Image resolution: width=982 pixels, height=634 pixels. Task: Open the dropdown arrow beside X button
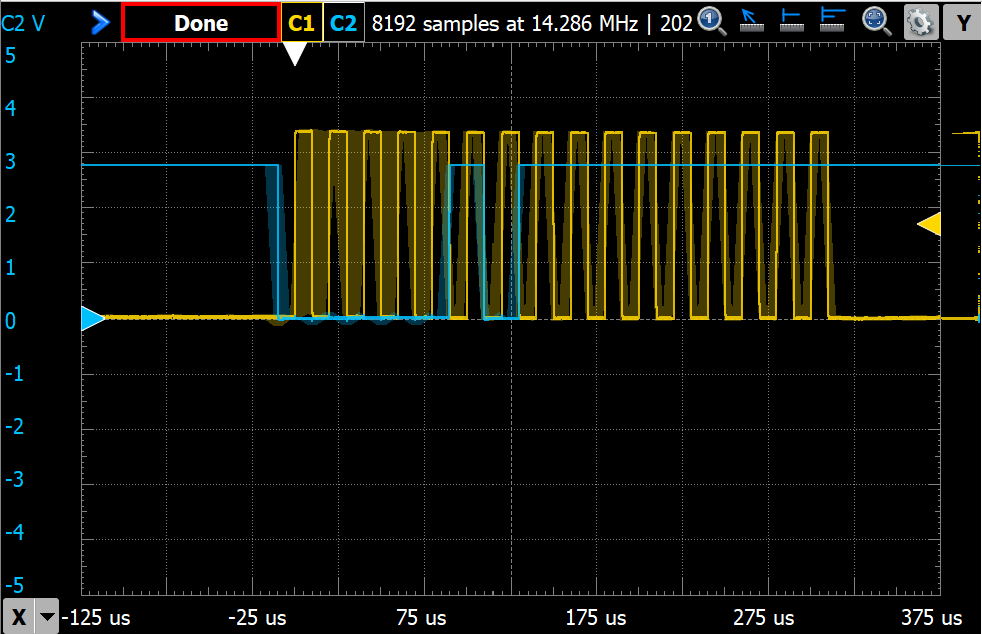point(47,616)
